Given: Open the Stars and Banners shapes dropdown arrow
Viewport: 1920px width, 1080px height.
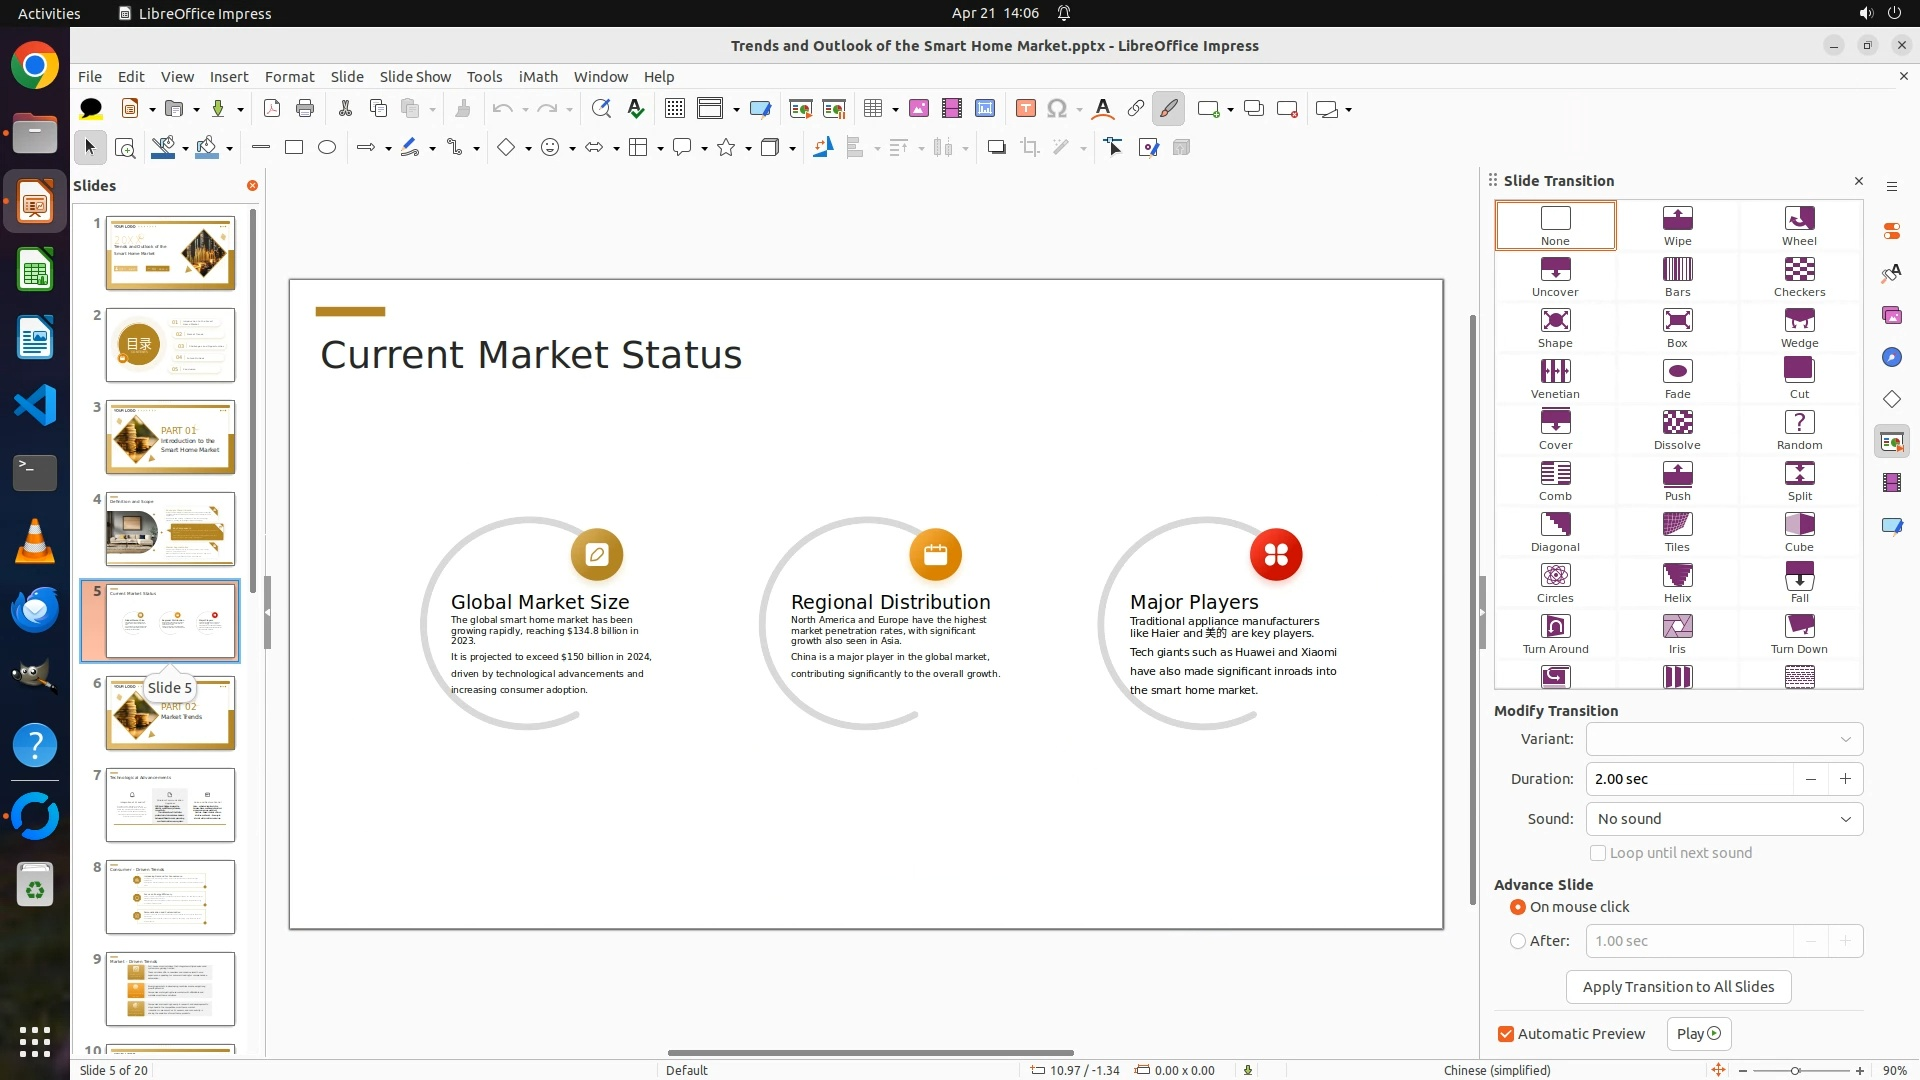Looking at the screenshot, I should tap(748, 148).
